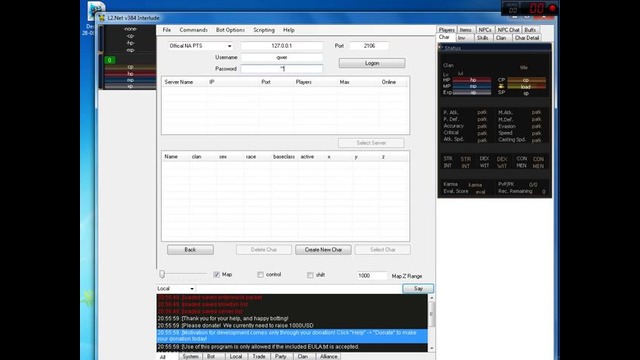Click the Username input field
Screen dimensions: 640x360
pos(282,57)
